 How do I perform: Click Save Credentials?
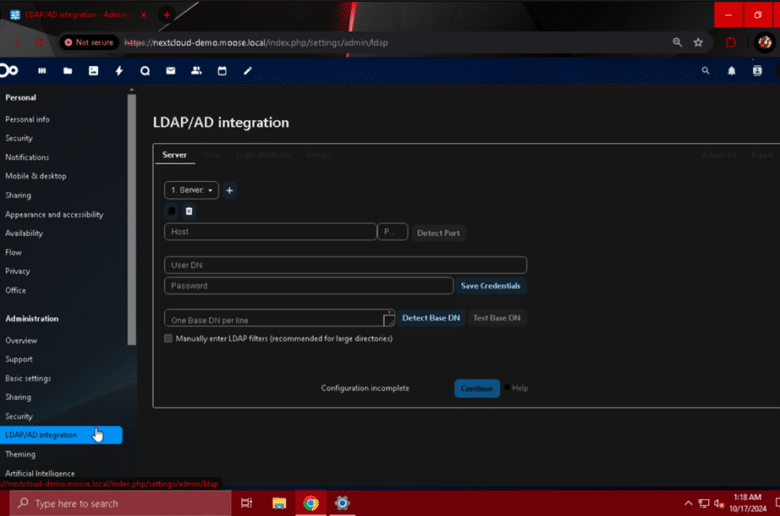(490, 286)
